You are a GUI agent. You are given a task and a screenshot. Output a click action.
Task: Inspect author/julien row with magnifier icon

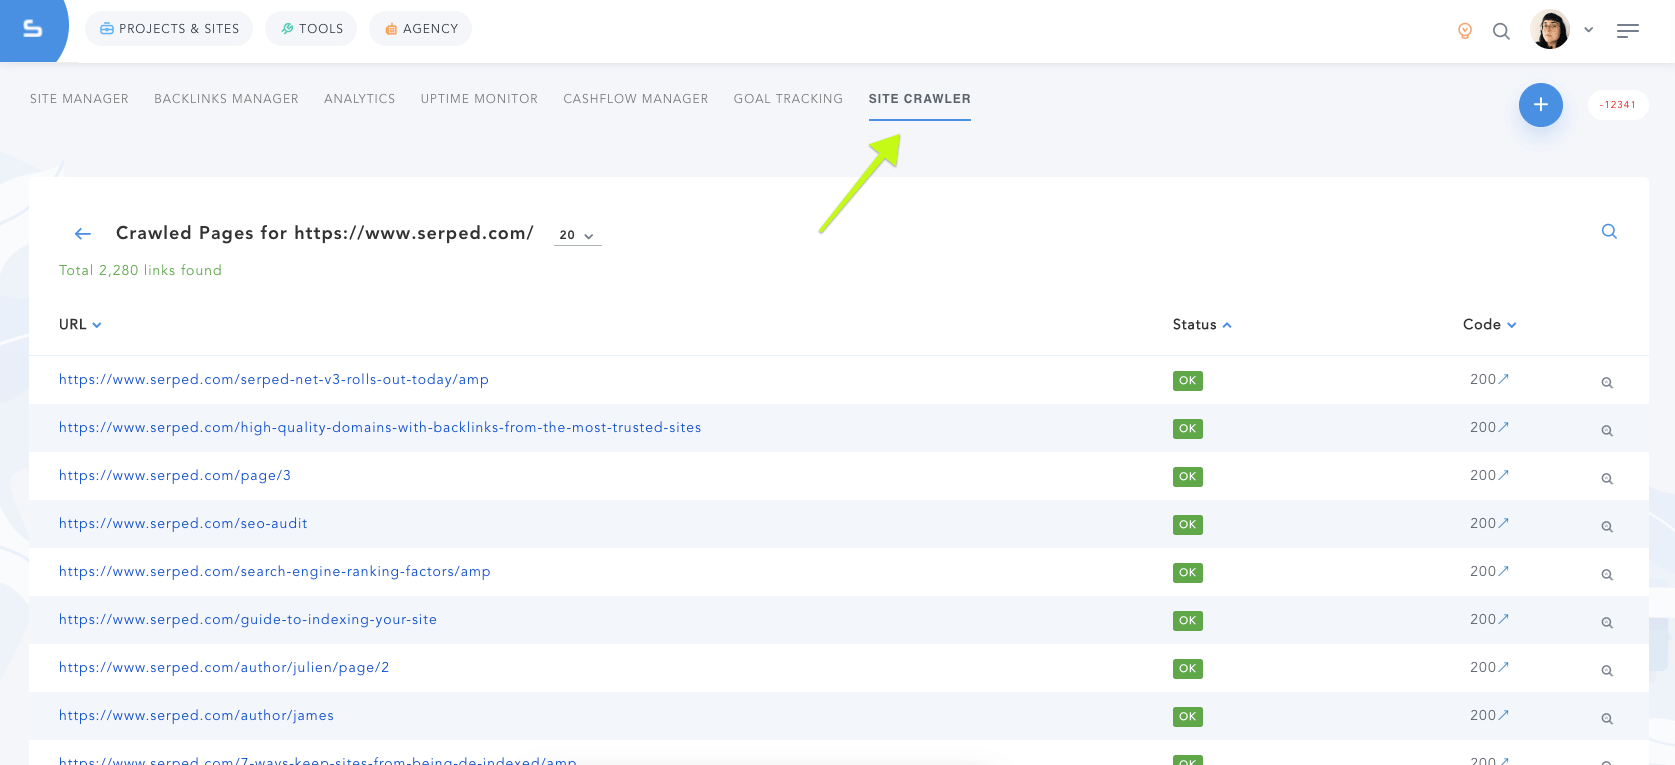pyautogui.click(x=1607, y=671)
